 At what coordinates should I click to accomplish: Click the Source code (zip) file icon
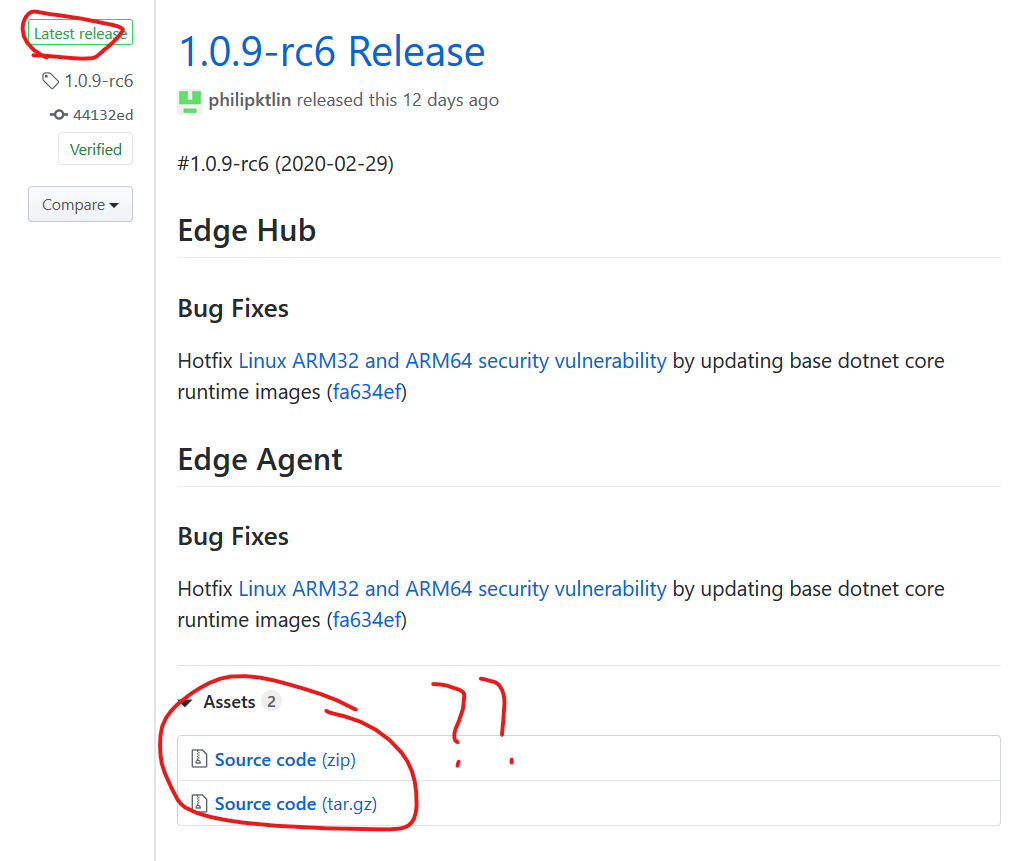[198, 759]
